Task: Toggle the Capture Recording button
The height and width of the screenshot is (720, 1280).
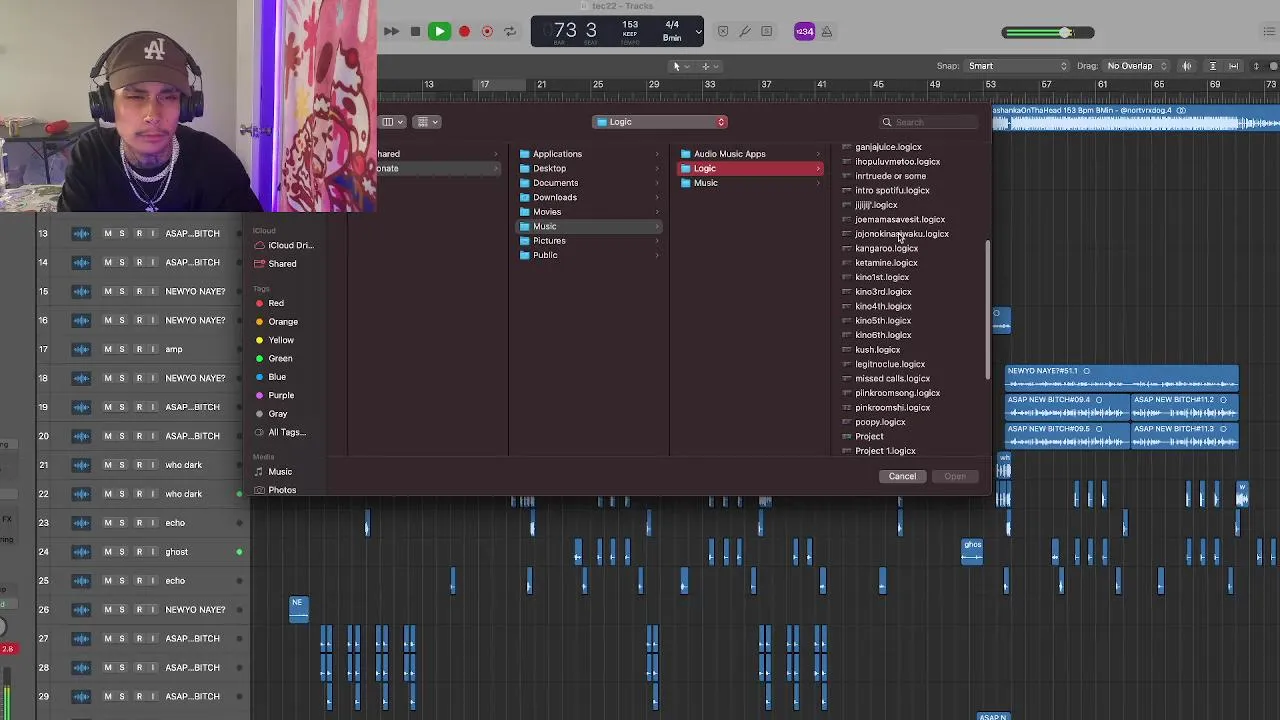Action: point(487,31)
